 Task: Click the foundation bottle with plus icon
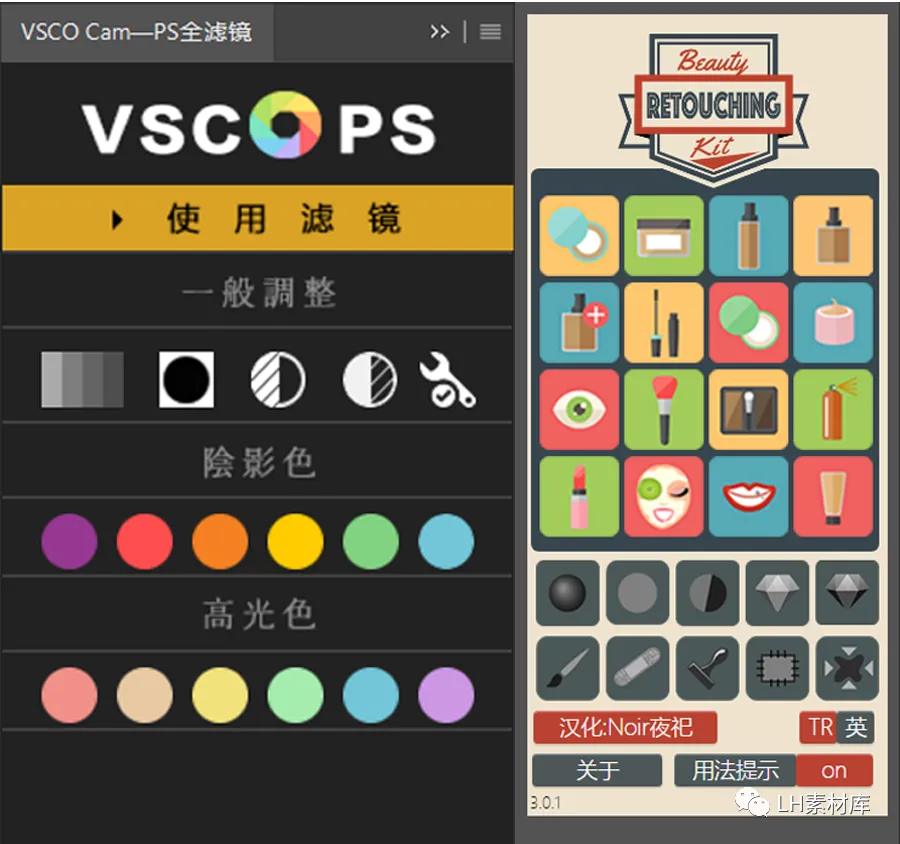point(579,323)
